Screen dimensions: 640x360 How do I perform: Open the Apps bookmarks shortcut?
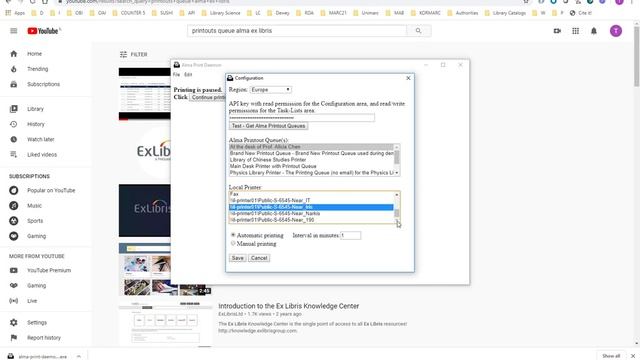(x=15, y=13)
